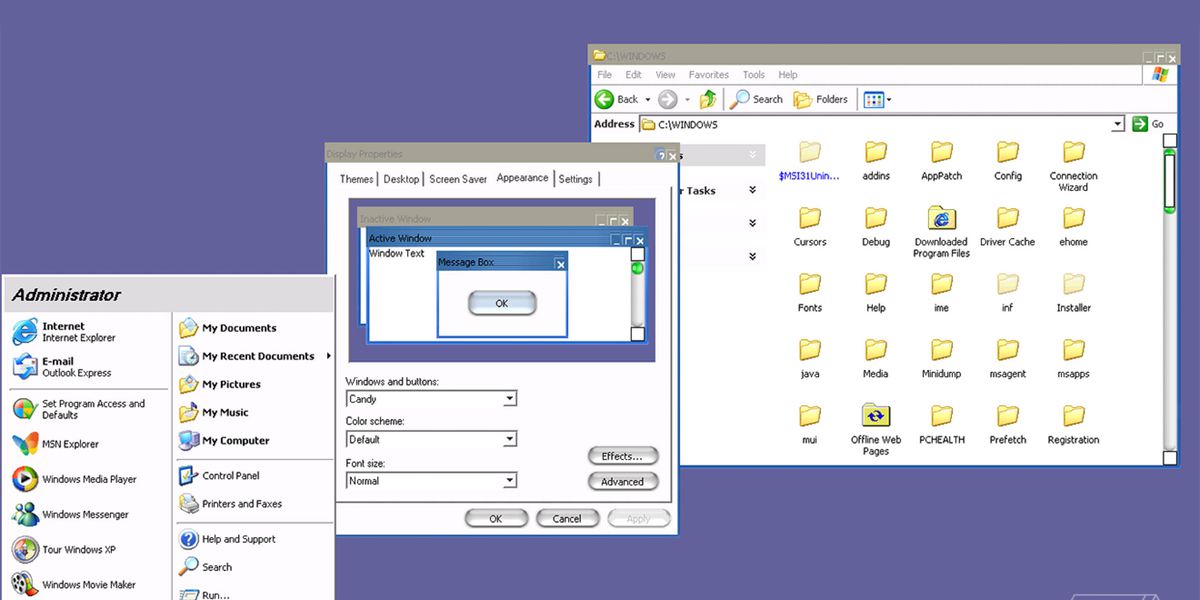Switch to the Settings tab
The image size is (1200, 600).
pyautogui.click(x=575, y=179)
